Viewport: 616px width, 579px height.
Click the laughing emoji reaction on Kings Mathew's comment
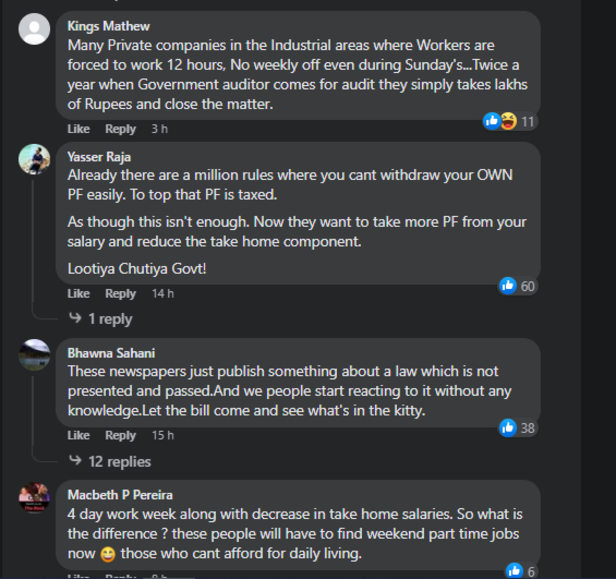(x=508, y=121)
